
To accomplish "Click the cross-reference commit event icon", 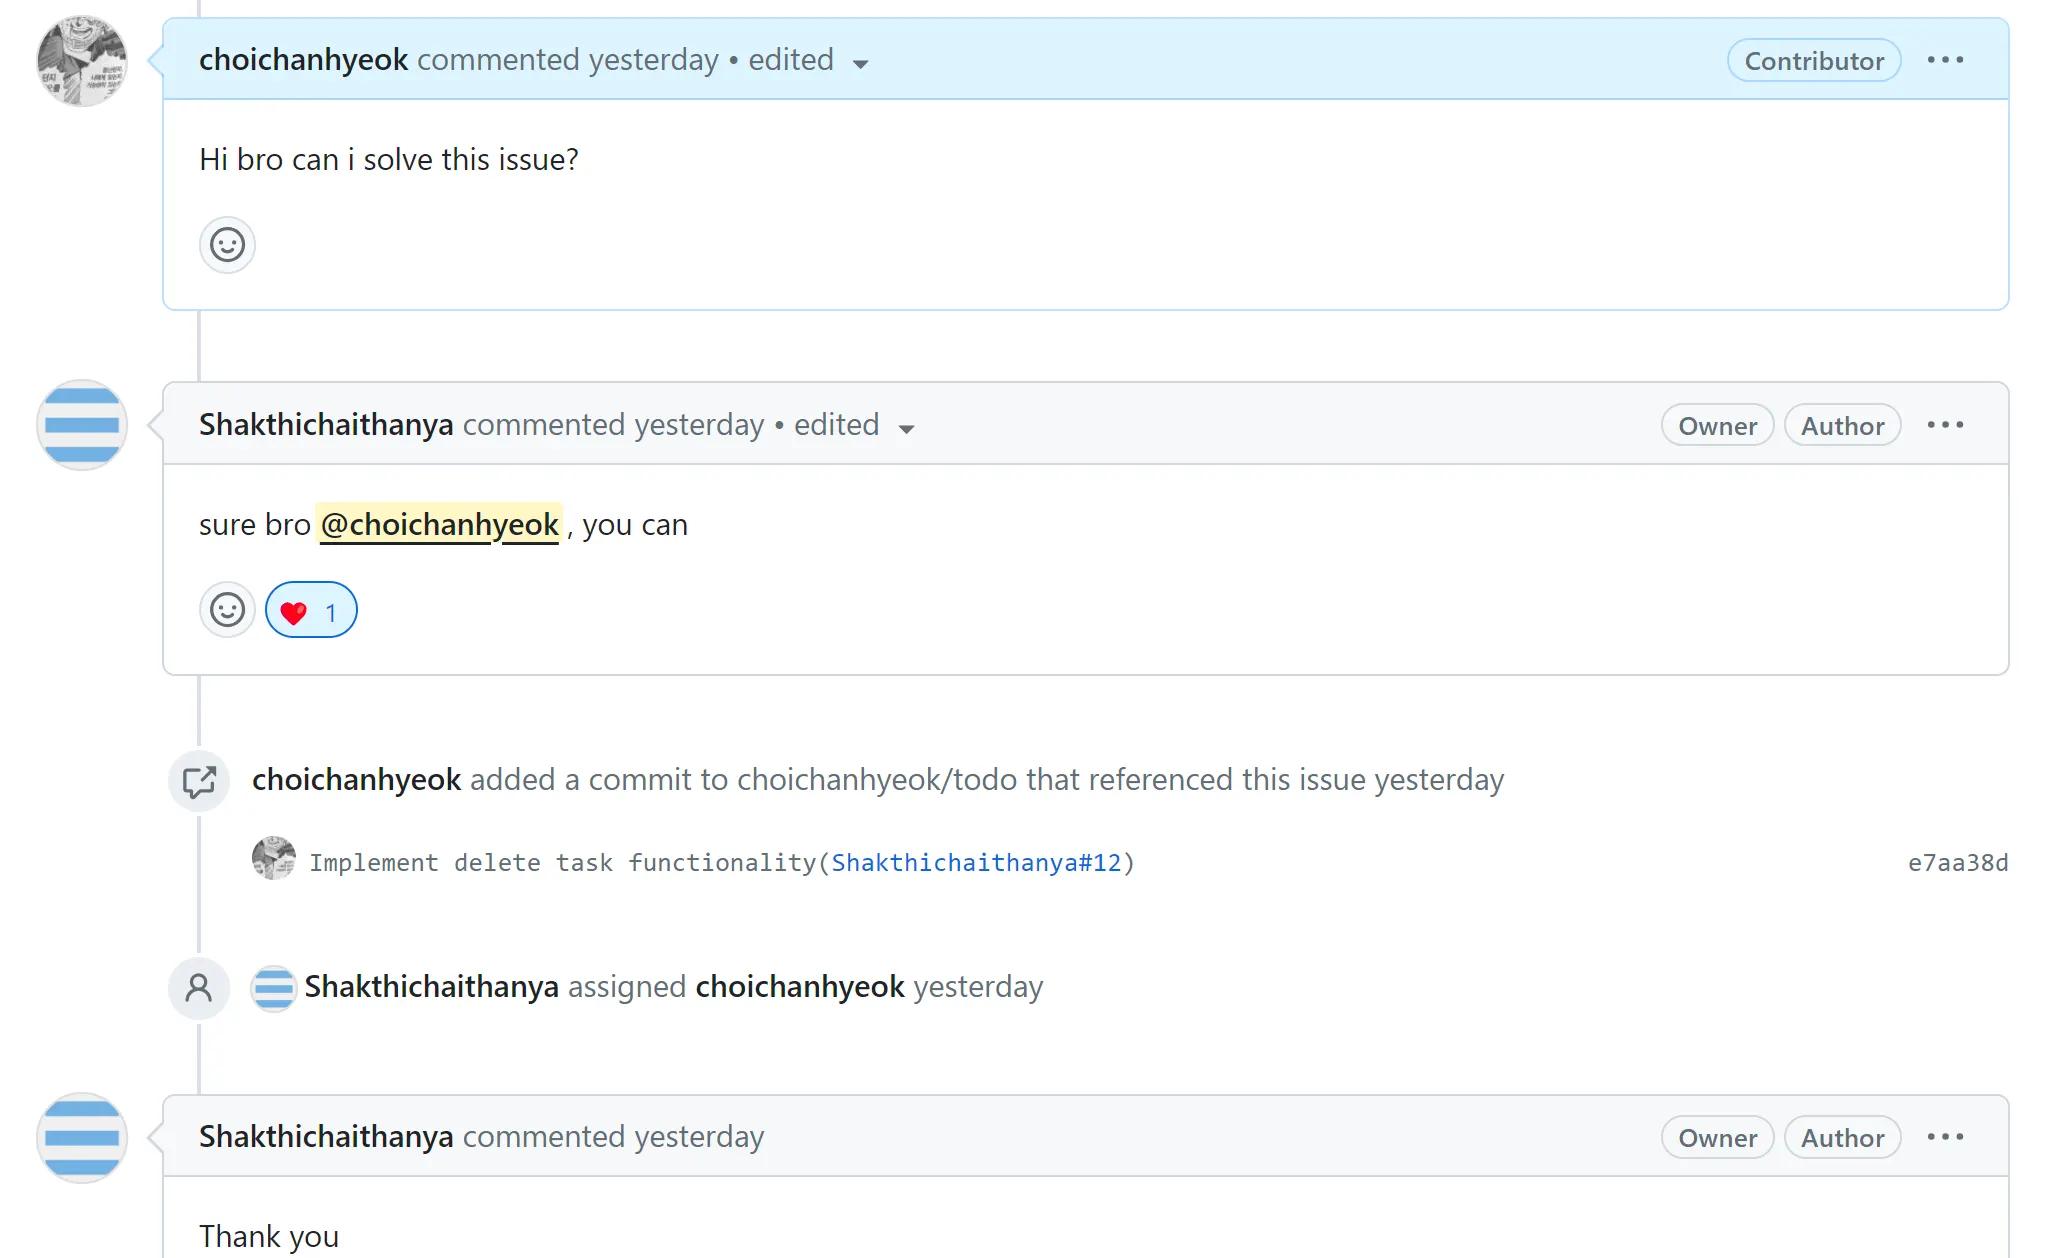I will pos(199,781).
